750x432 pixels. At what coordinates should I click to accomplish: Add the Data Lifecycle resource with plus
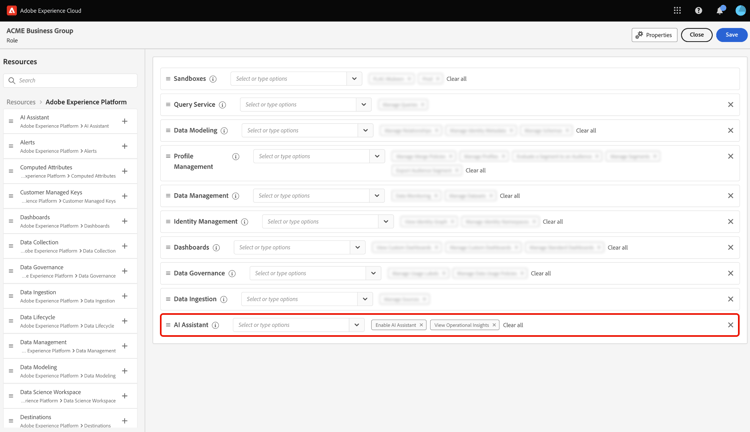[x=124, y=321]
